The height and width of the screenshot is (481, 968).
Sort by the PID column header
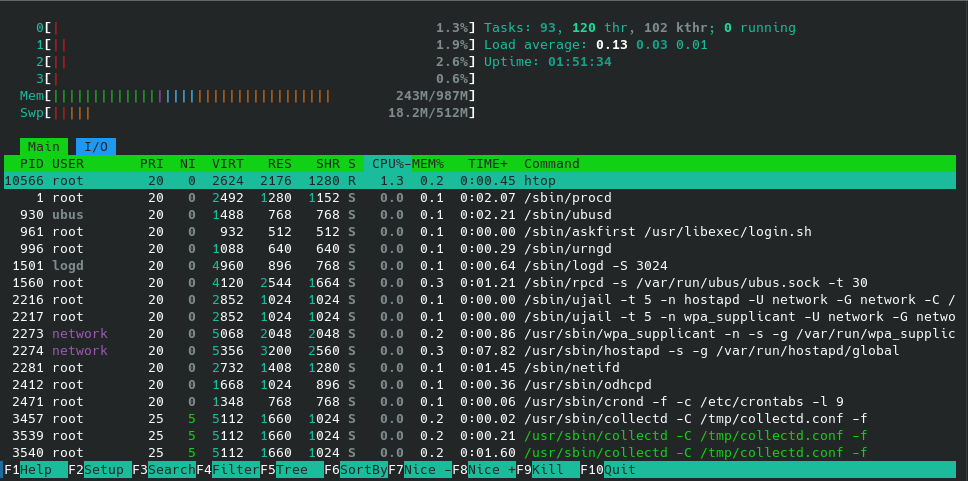click(32, 163)
